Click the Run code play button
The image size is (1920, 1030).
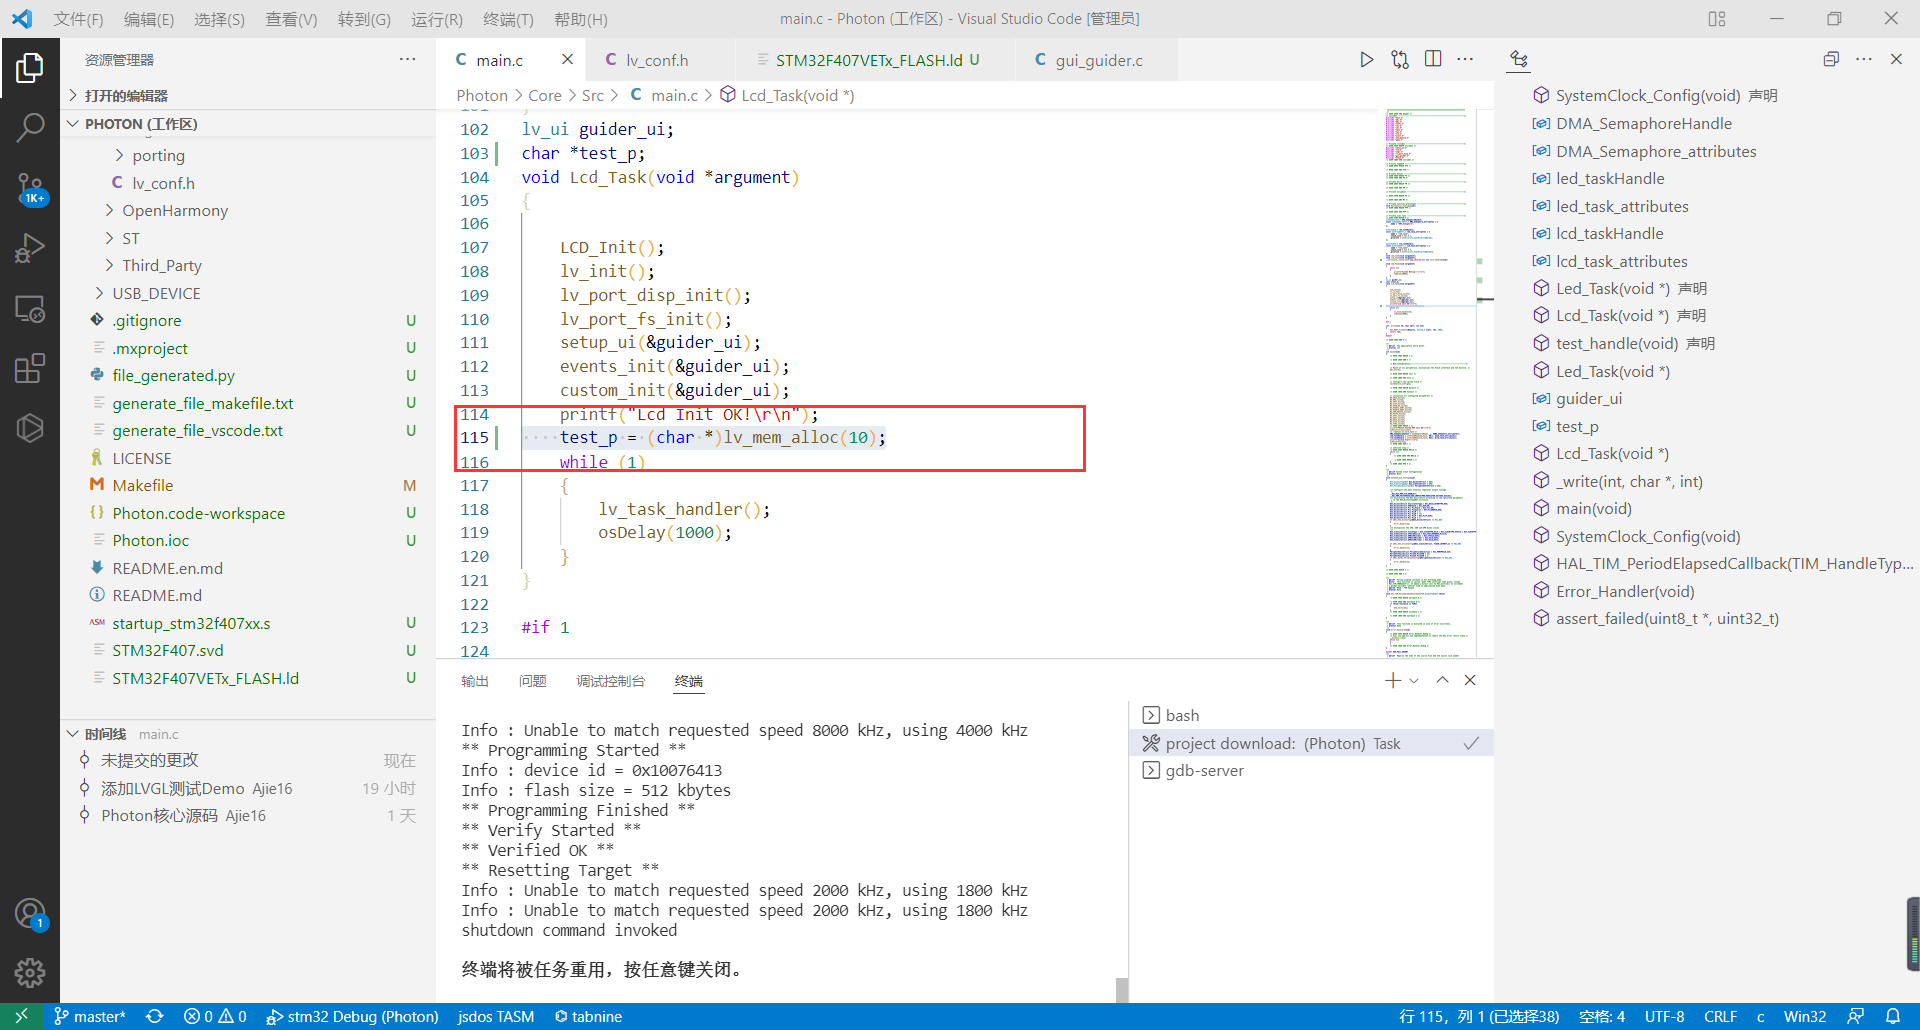[1366, 60]
